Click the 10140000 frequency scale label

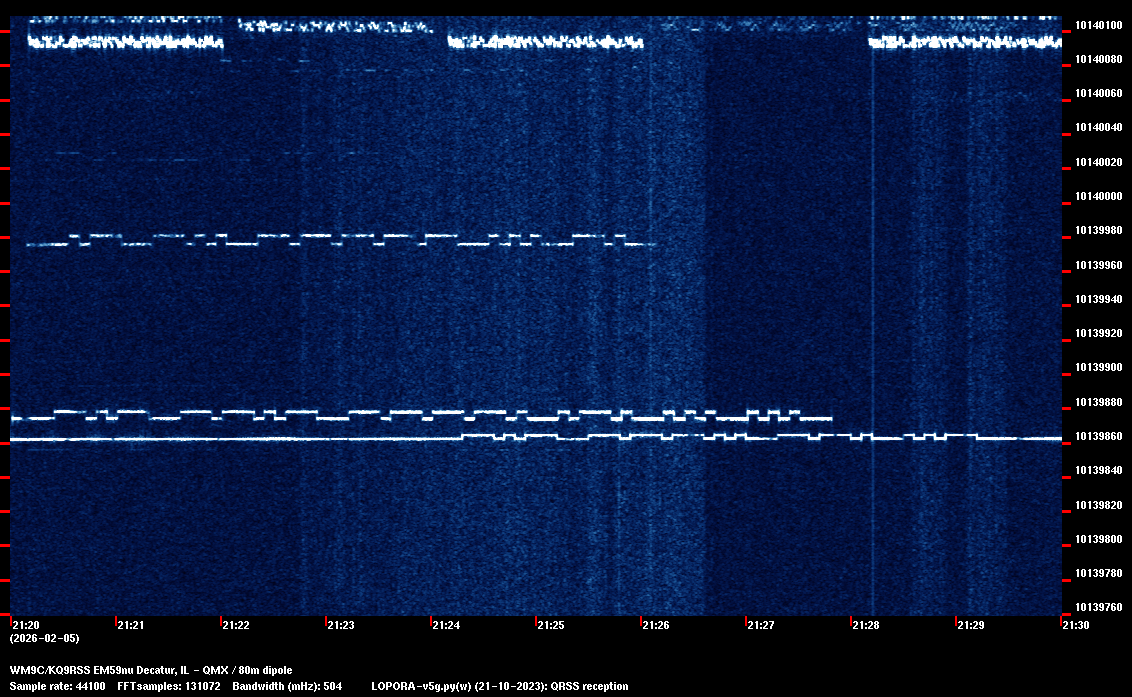(1097, 196)
